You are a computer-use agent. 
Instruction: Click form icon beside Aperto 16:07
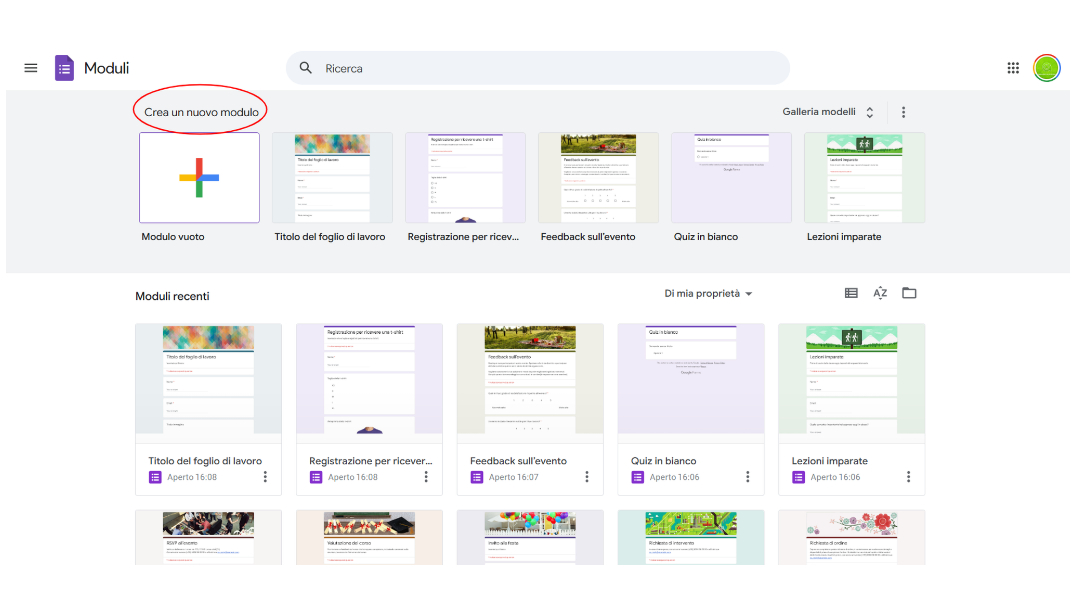pos(477,477)
